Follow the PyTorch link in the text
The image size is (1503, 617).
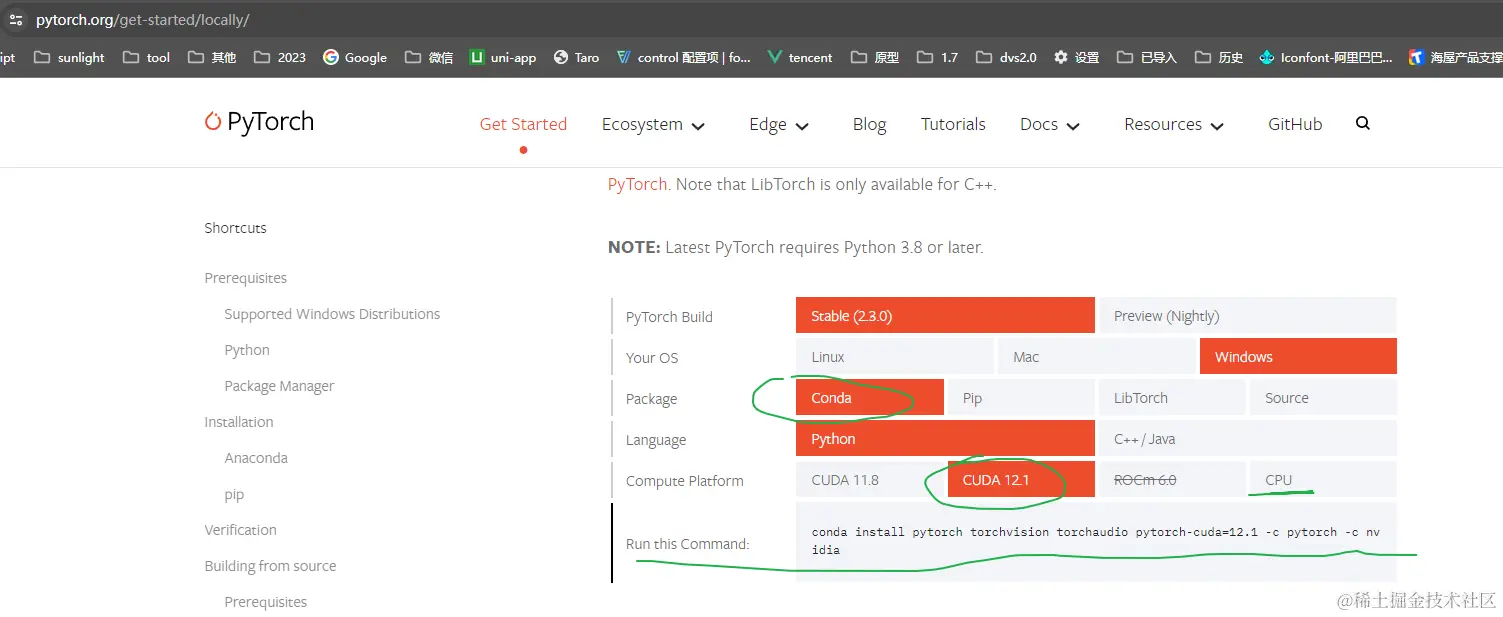click(637, 184)
